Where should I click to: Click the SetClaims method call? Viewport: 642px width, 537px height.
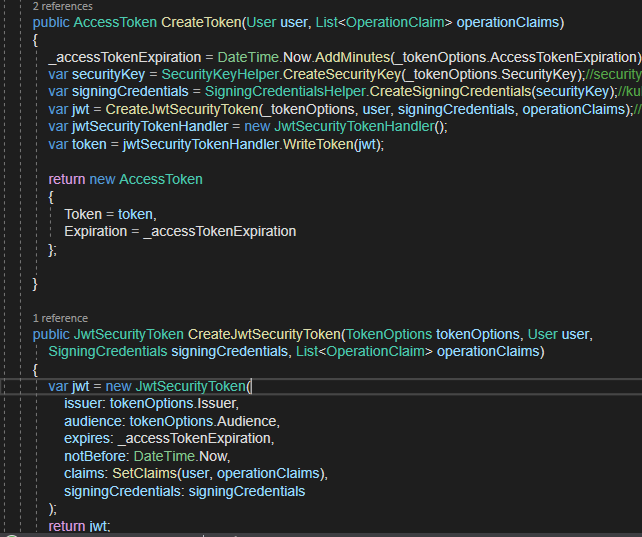pos(144,474)
